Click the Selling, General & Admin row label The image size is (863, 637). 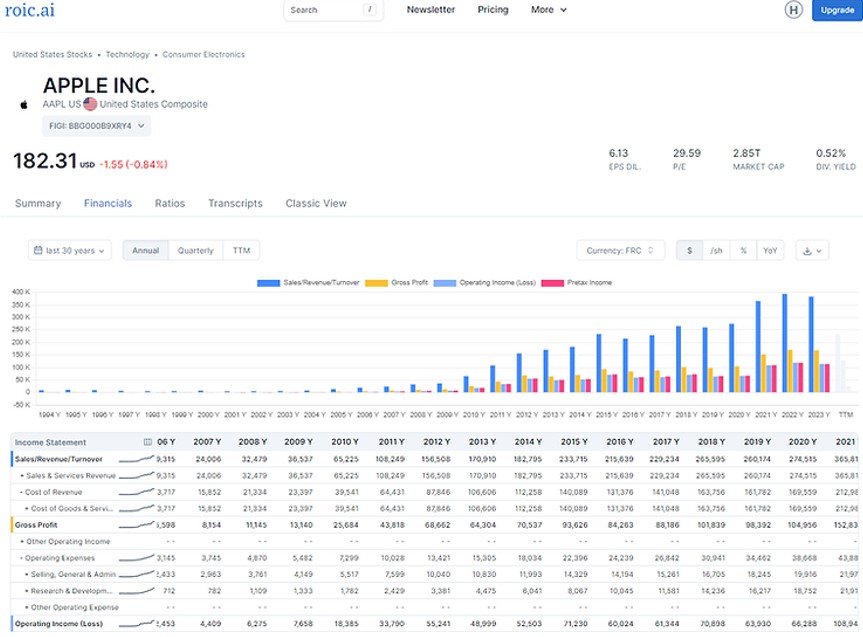[x=73, y=574]
